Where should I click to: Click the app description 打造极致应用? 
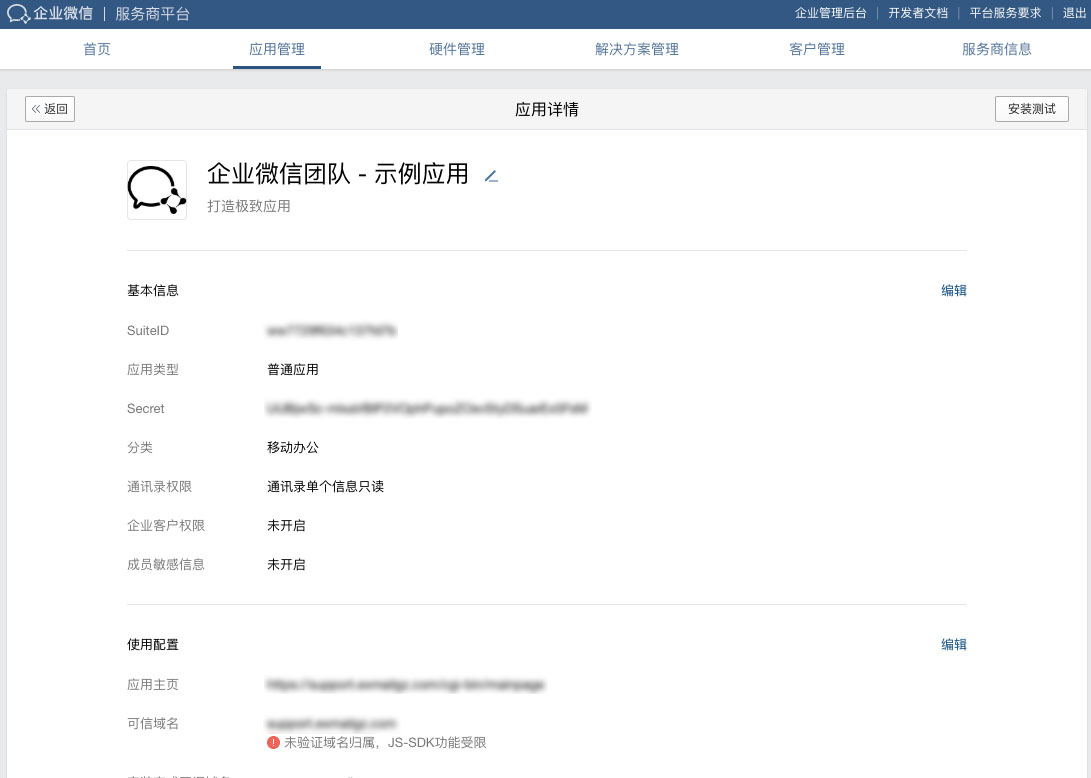tap(249, 206)
